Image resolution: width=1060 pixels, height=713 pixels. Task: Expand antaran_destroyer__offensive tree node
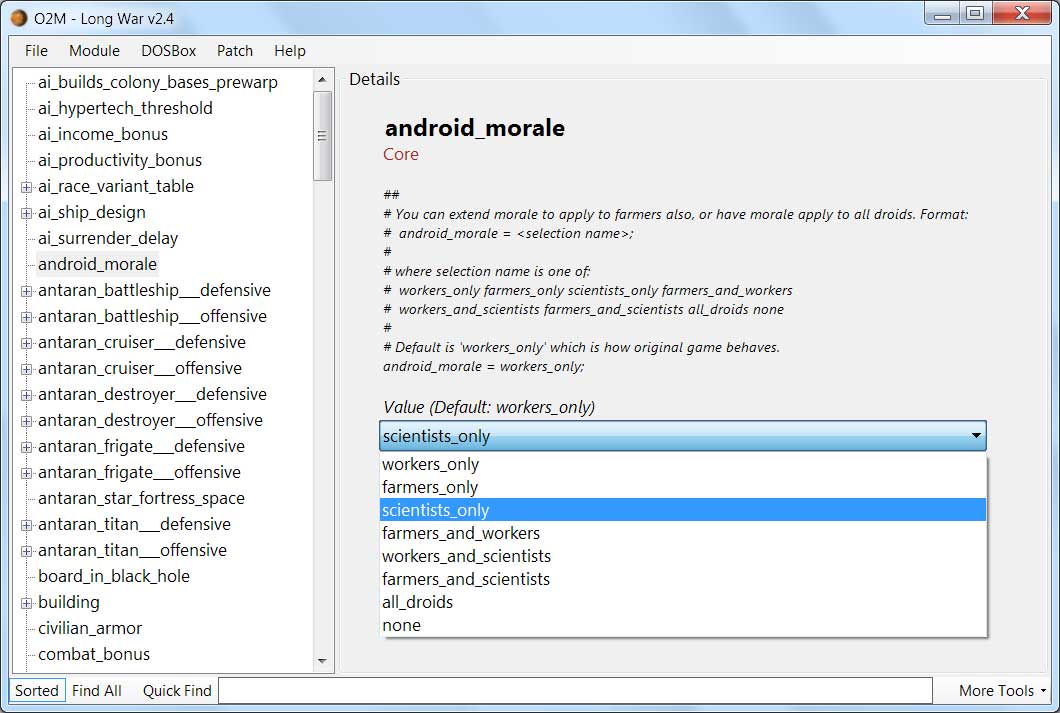pyautogui.click(x=26, y=421)
